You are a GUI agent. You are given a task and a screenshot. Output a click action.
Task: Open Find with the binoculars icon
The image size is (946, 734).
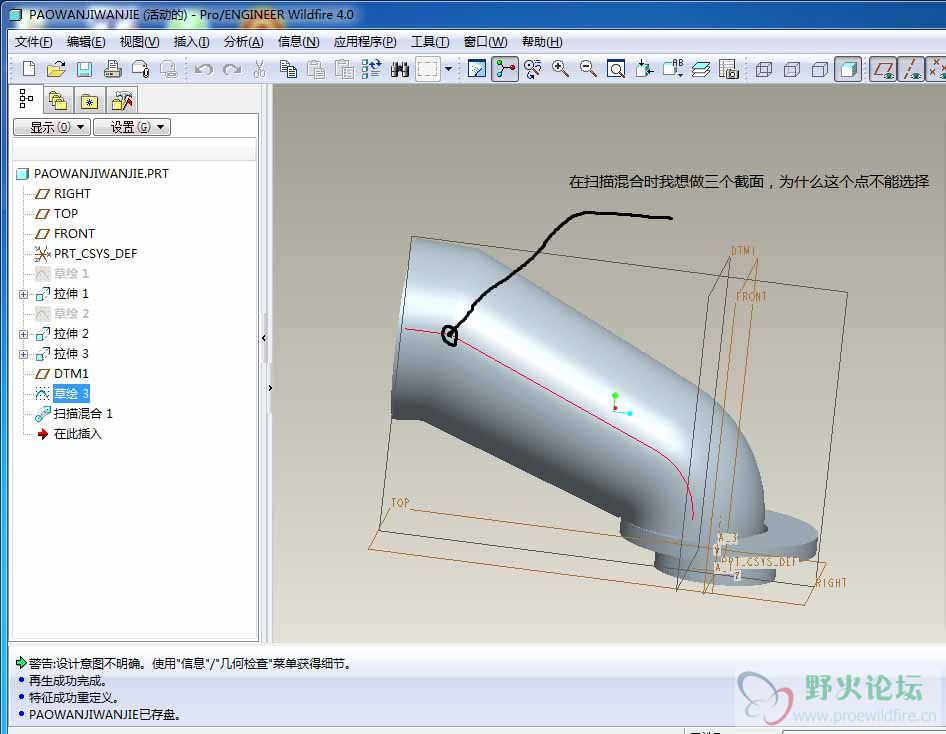click(x=399, y=69)
